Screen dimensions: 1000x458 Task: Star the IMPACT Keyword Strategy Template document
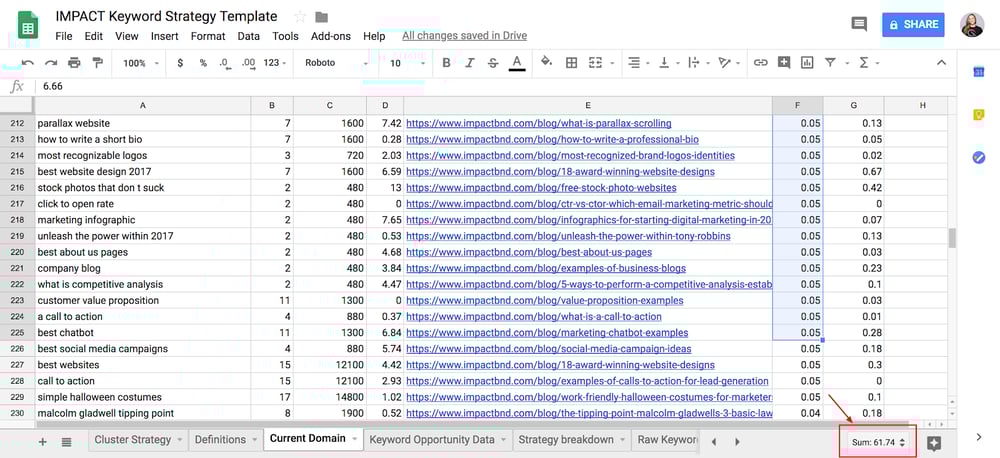pyautogui.click(x=300, y=17)
